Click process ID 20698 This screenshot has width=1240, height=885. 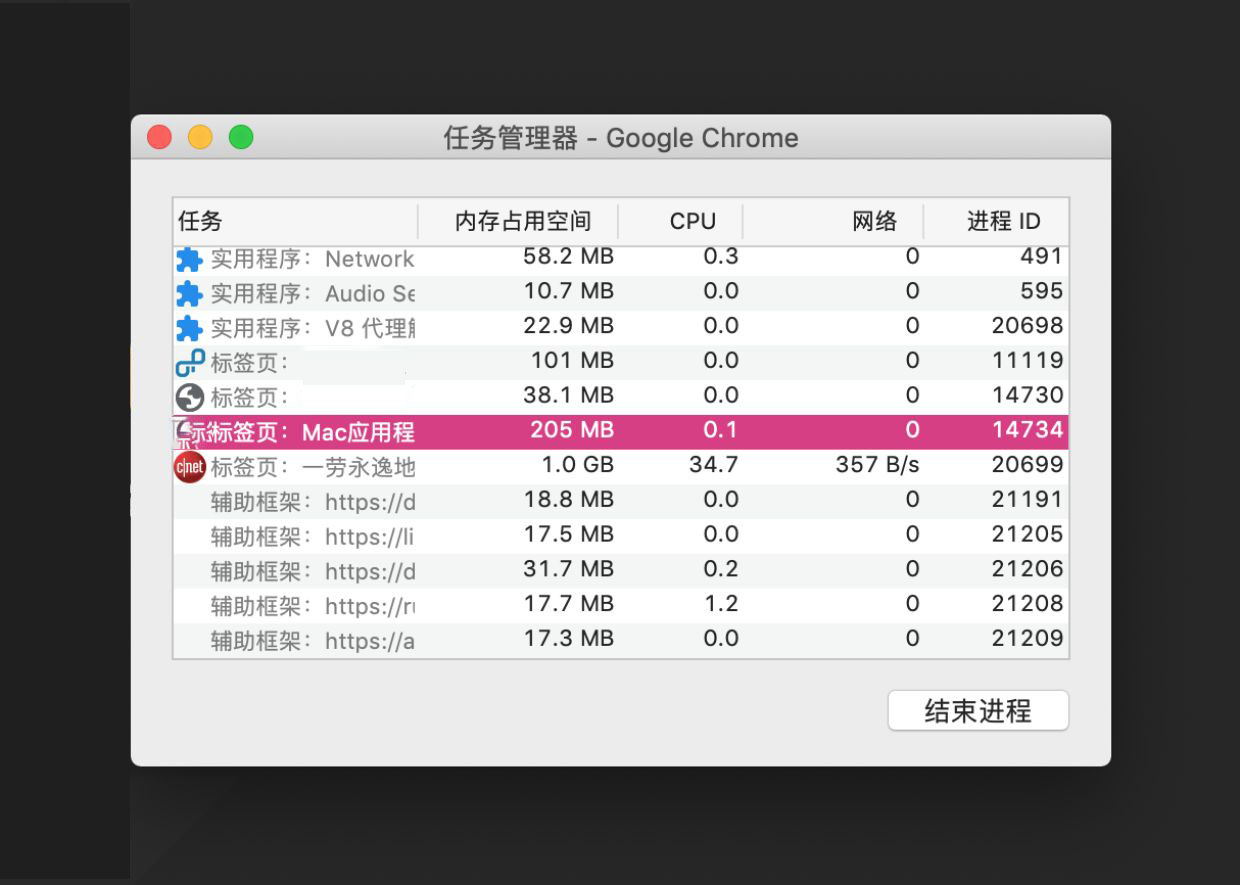pos(1027,326)
